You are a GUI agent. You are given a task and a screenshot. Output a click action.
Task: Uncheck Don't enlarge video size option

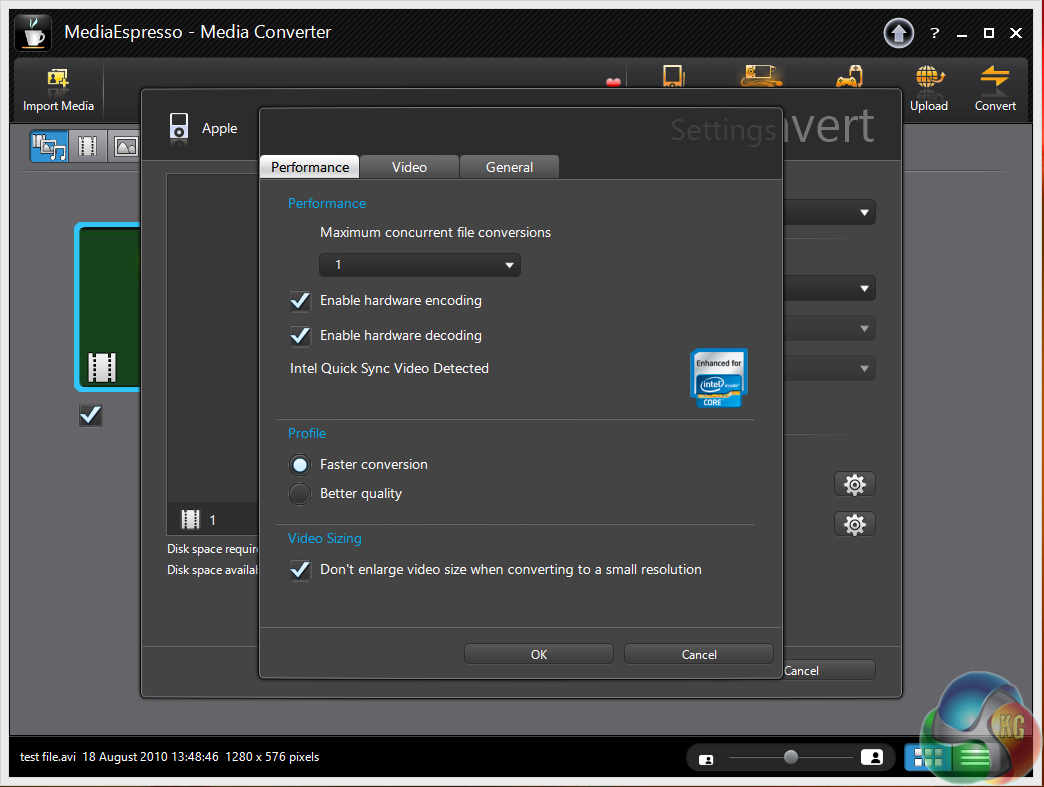(300, 570)
